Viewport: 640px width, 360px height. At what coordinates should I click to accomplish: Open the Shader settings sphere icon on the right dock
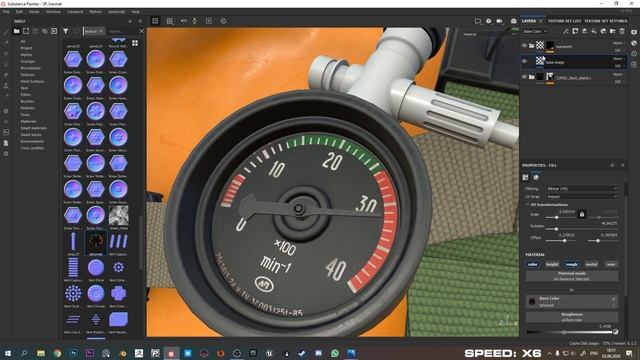(x=634, y=43)
